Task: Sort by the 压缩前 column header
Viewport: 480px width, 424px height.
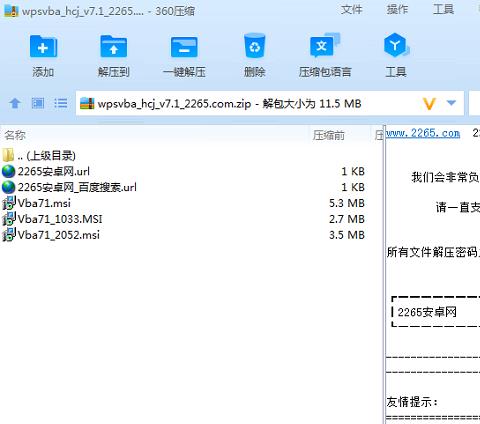Action: coord(329,135)
